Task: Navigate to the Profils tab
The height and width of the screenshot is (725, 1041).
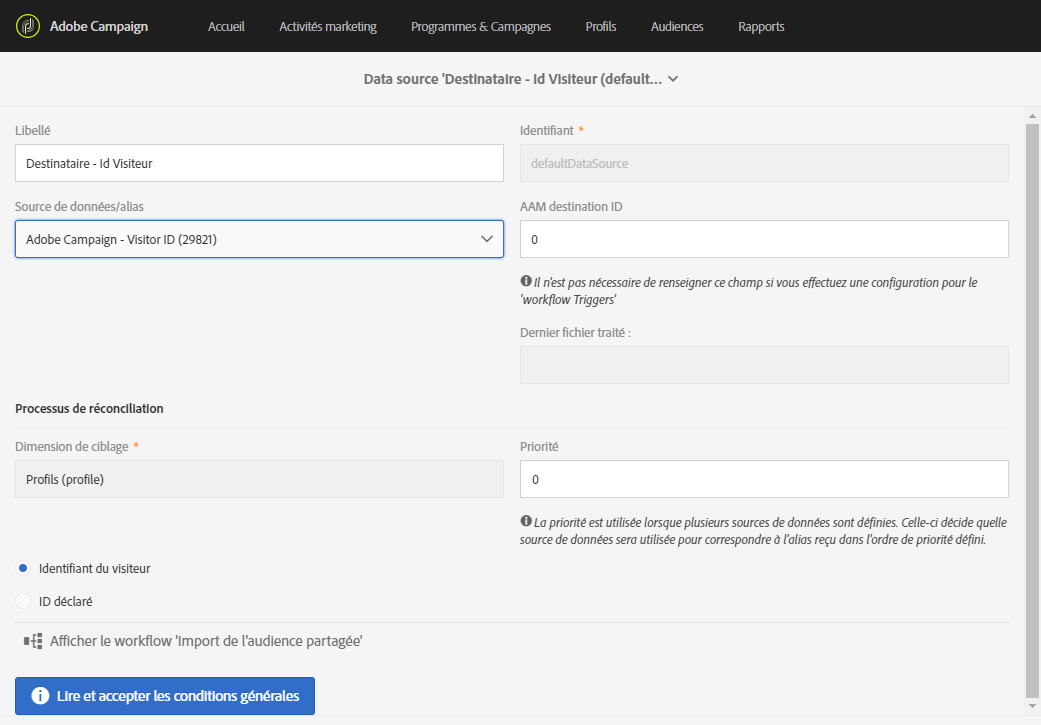Action: [601, 27]
